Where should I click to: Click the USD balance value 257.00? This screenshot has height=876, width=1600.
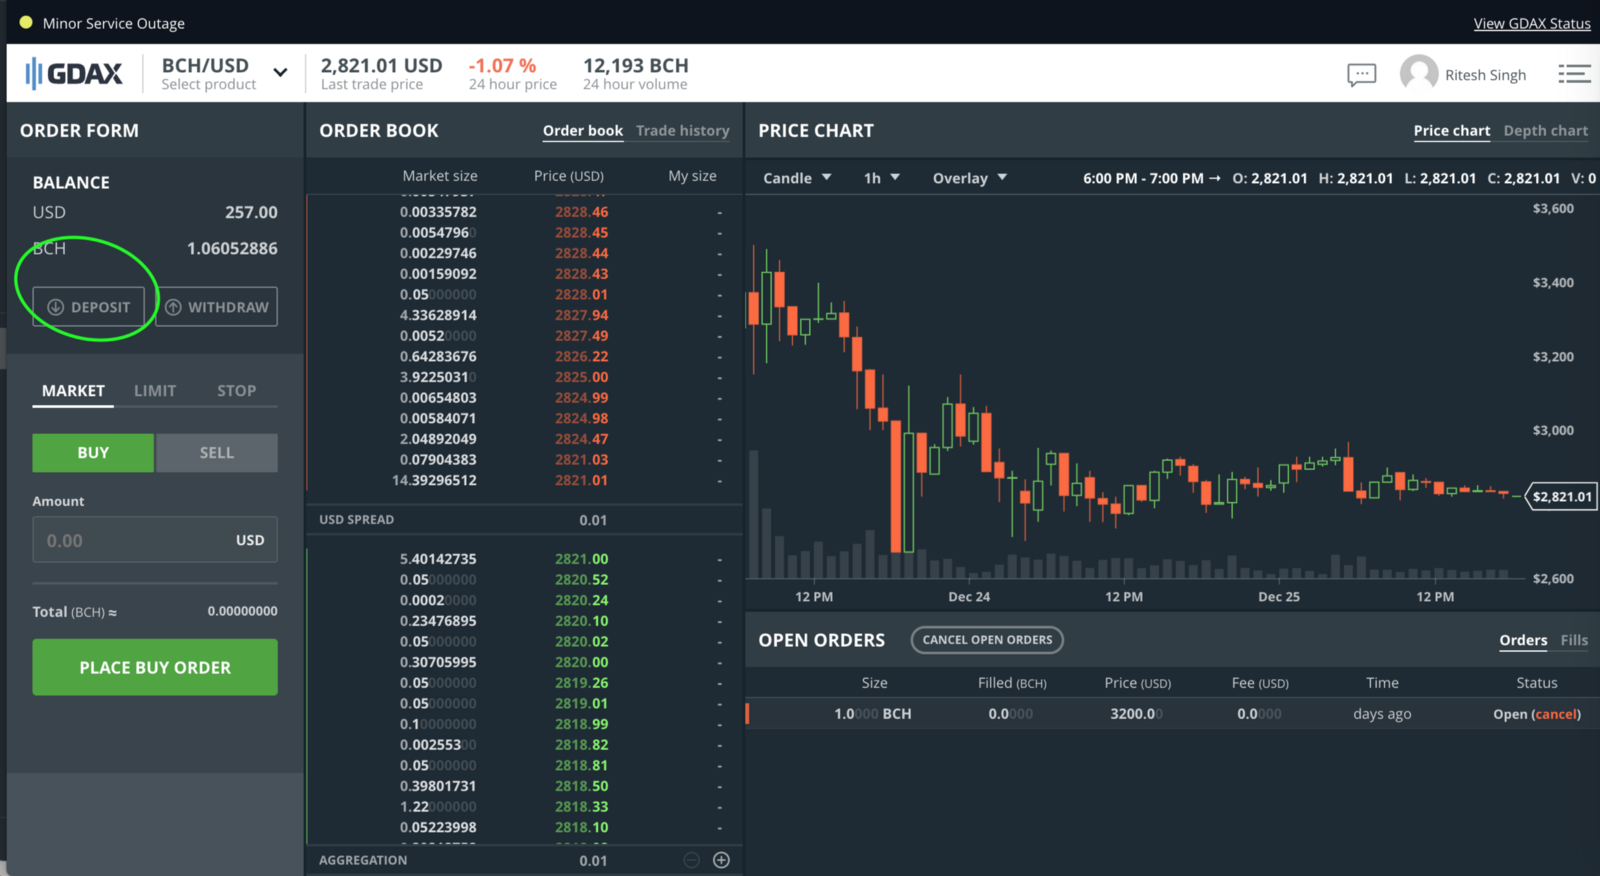(x=251, y=212)
